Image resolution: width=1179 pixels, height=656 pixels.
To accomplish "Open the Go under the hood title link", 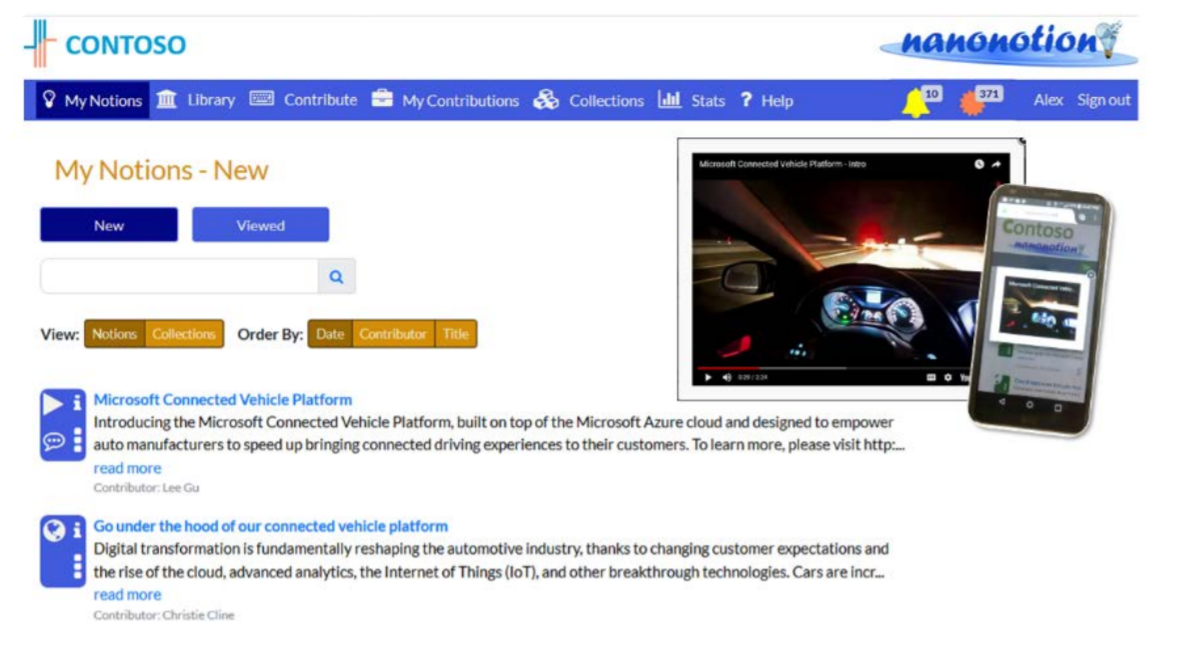I will coord(271,526).
